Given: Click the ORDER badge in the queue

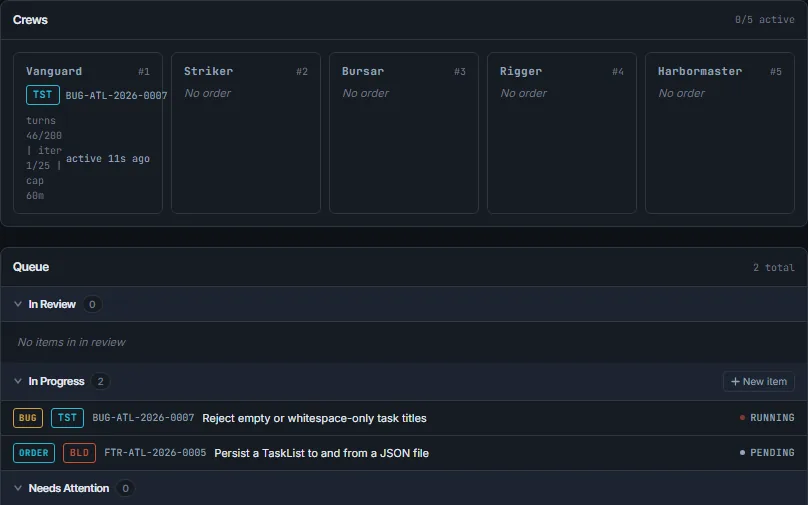Looking at the screenshot, I should 34,453.
